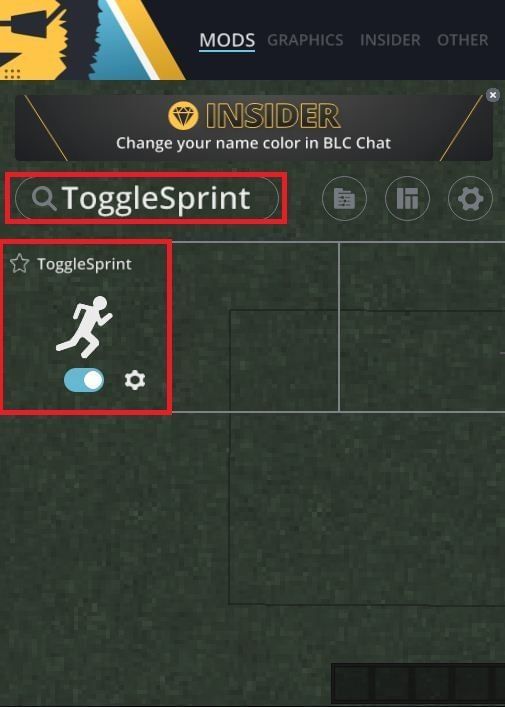Open ToggleSprint mod settings gear
The height and width of the screenshot is (707, 505).
(x=135, y=380)
